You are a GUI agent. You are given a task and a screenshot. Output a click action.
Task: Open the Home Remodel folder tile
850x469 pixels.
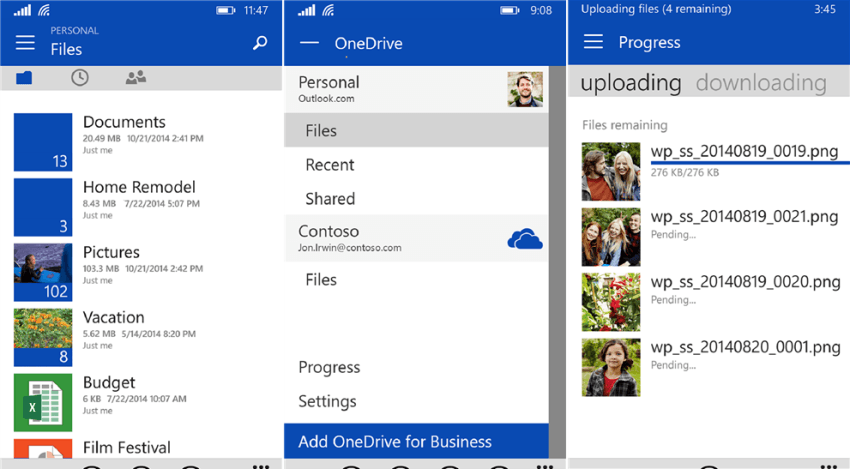pyautogui.click(x=43, y=207)
